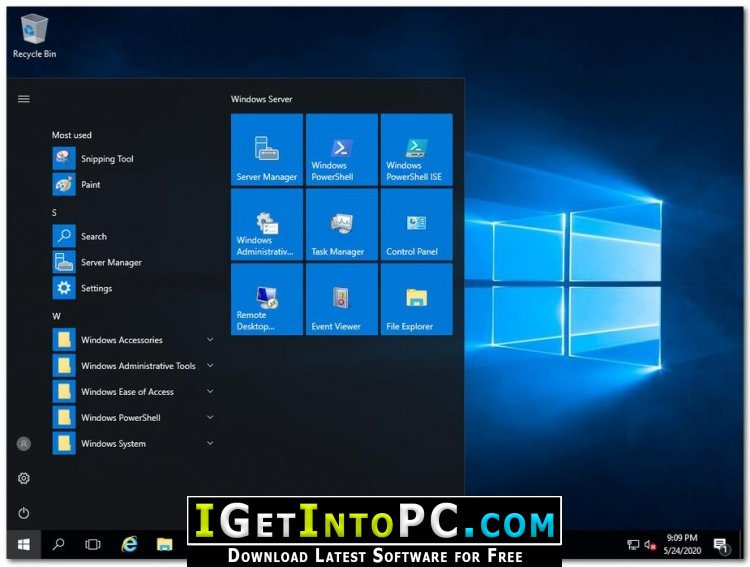
Task: Open the network icon in system tray
Action: point(633,545)
